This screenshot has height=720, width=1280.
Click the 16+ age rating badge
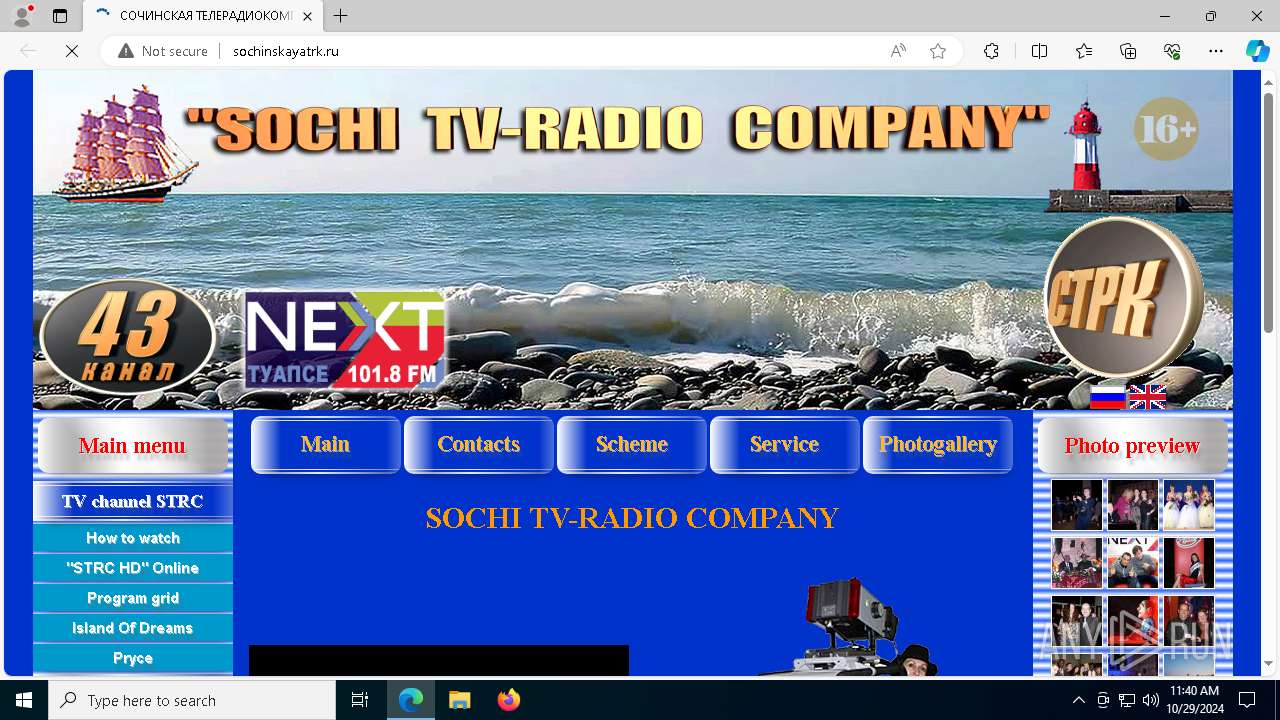coord(1166,129)
